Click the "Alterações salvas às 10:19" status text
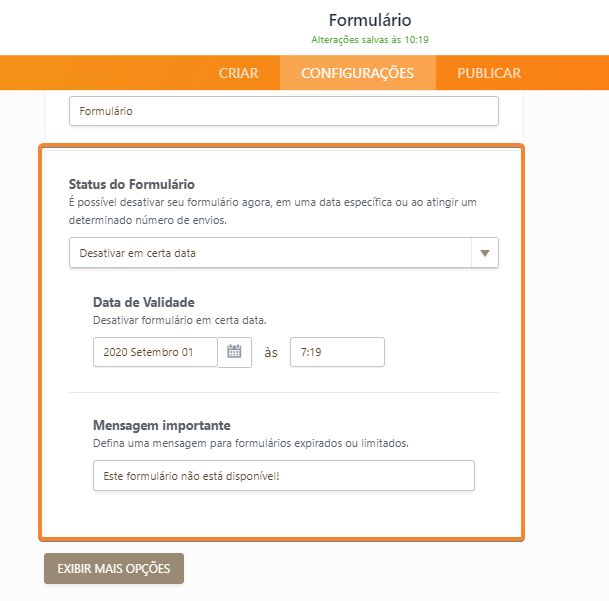Screen dimensions: 609x601 (369, 40)
